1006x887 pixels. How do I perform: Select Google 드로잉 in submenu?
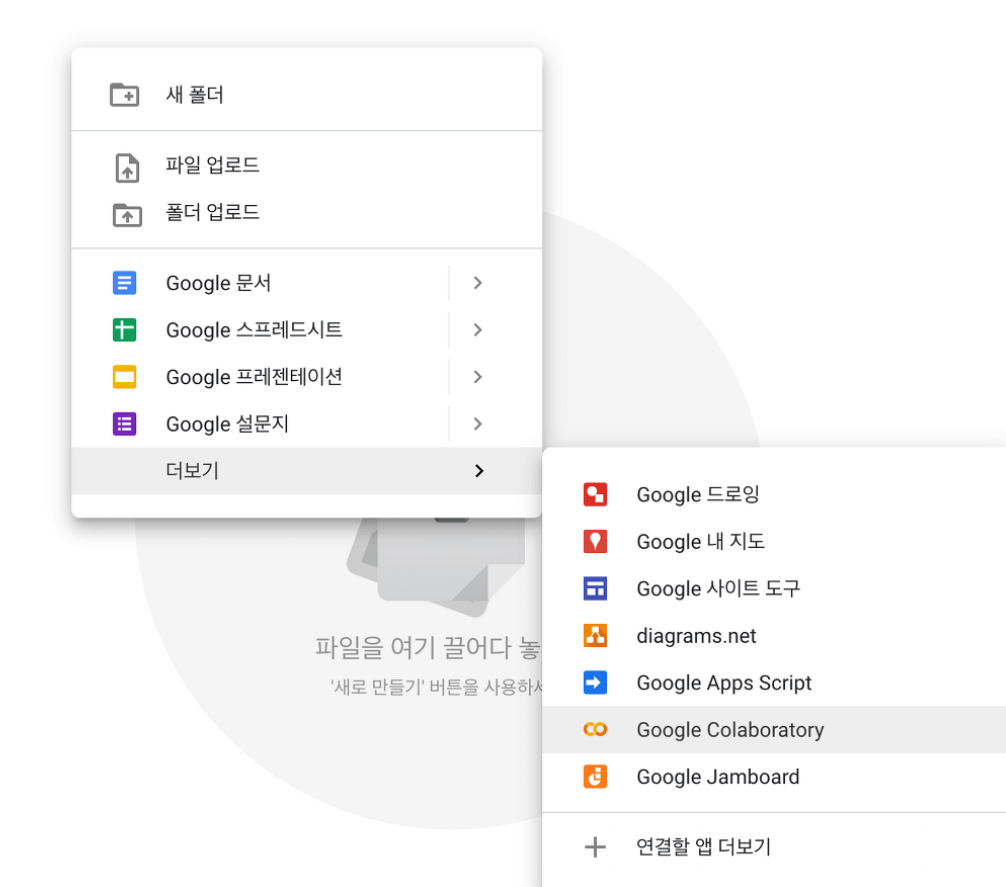(x=774, y=494)
